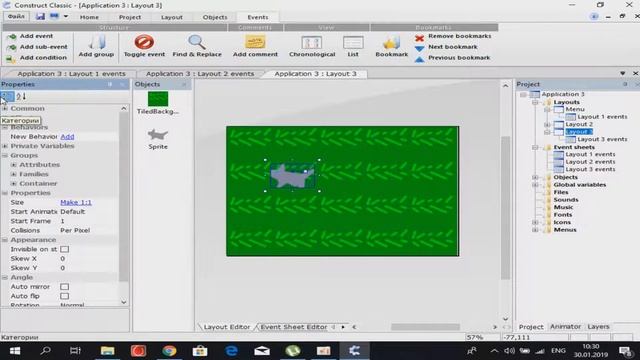
Task: Click Remove bookmarks red cross icon
Action: 419,38
